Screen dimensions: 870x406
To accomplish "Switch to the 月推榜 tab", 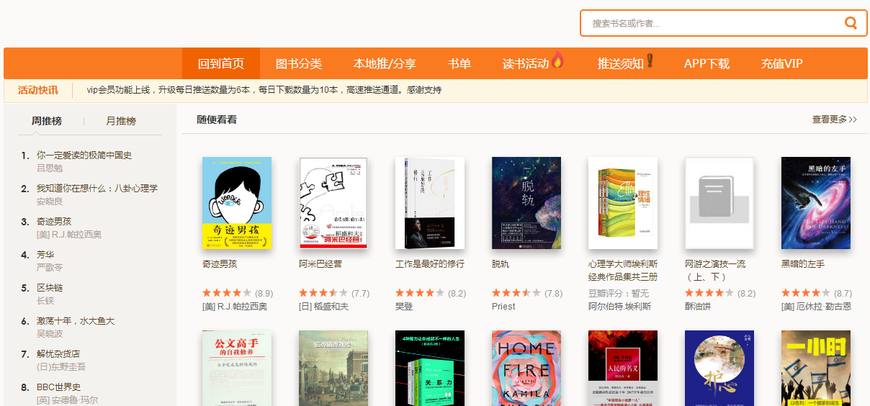I will [120, 121].
